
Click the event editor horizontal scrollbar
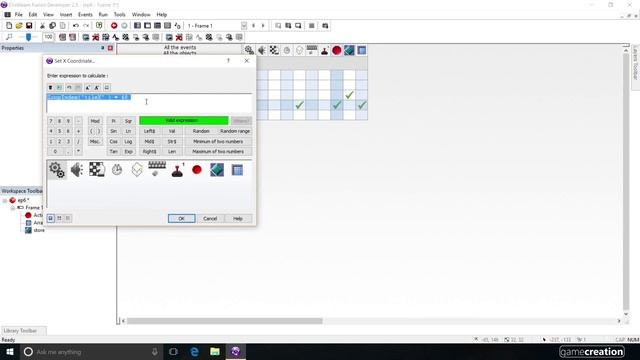pos(224,321)
